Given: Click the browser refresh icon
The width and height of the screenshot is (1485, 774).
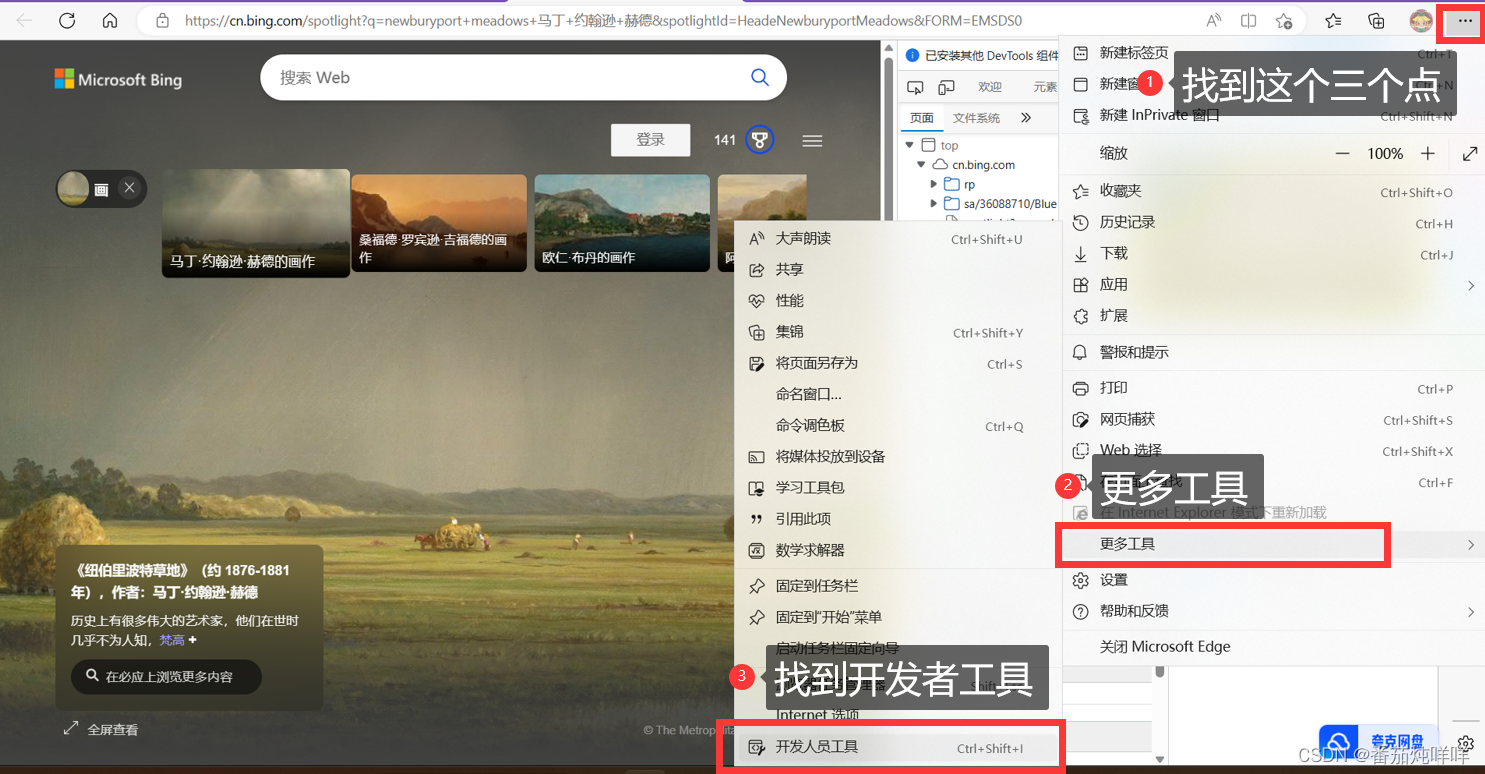Looking at the screenshot, I should click(x=67, y=20).
